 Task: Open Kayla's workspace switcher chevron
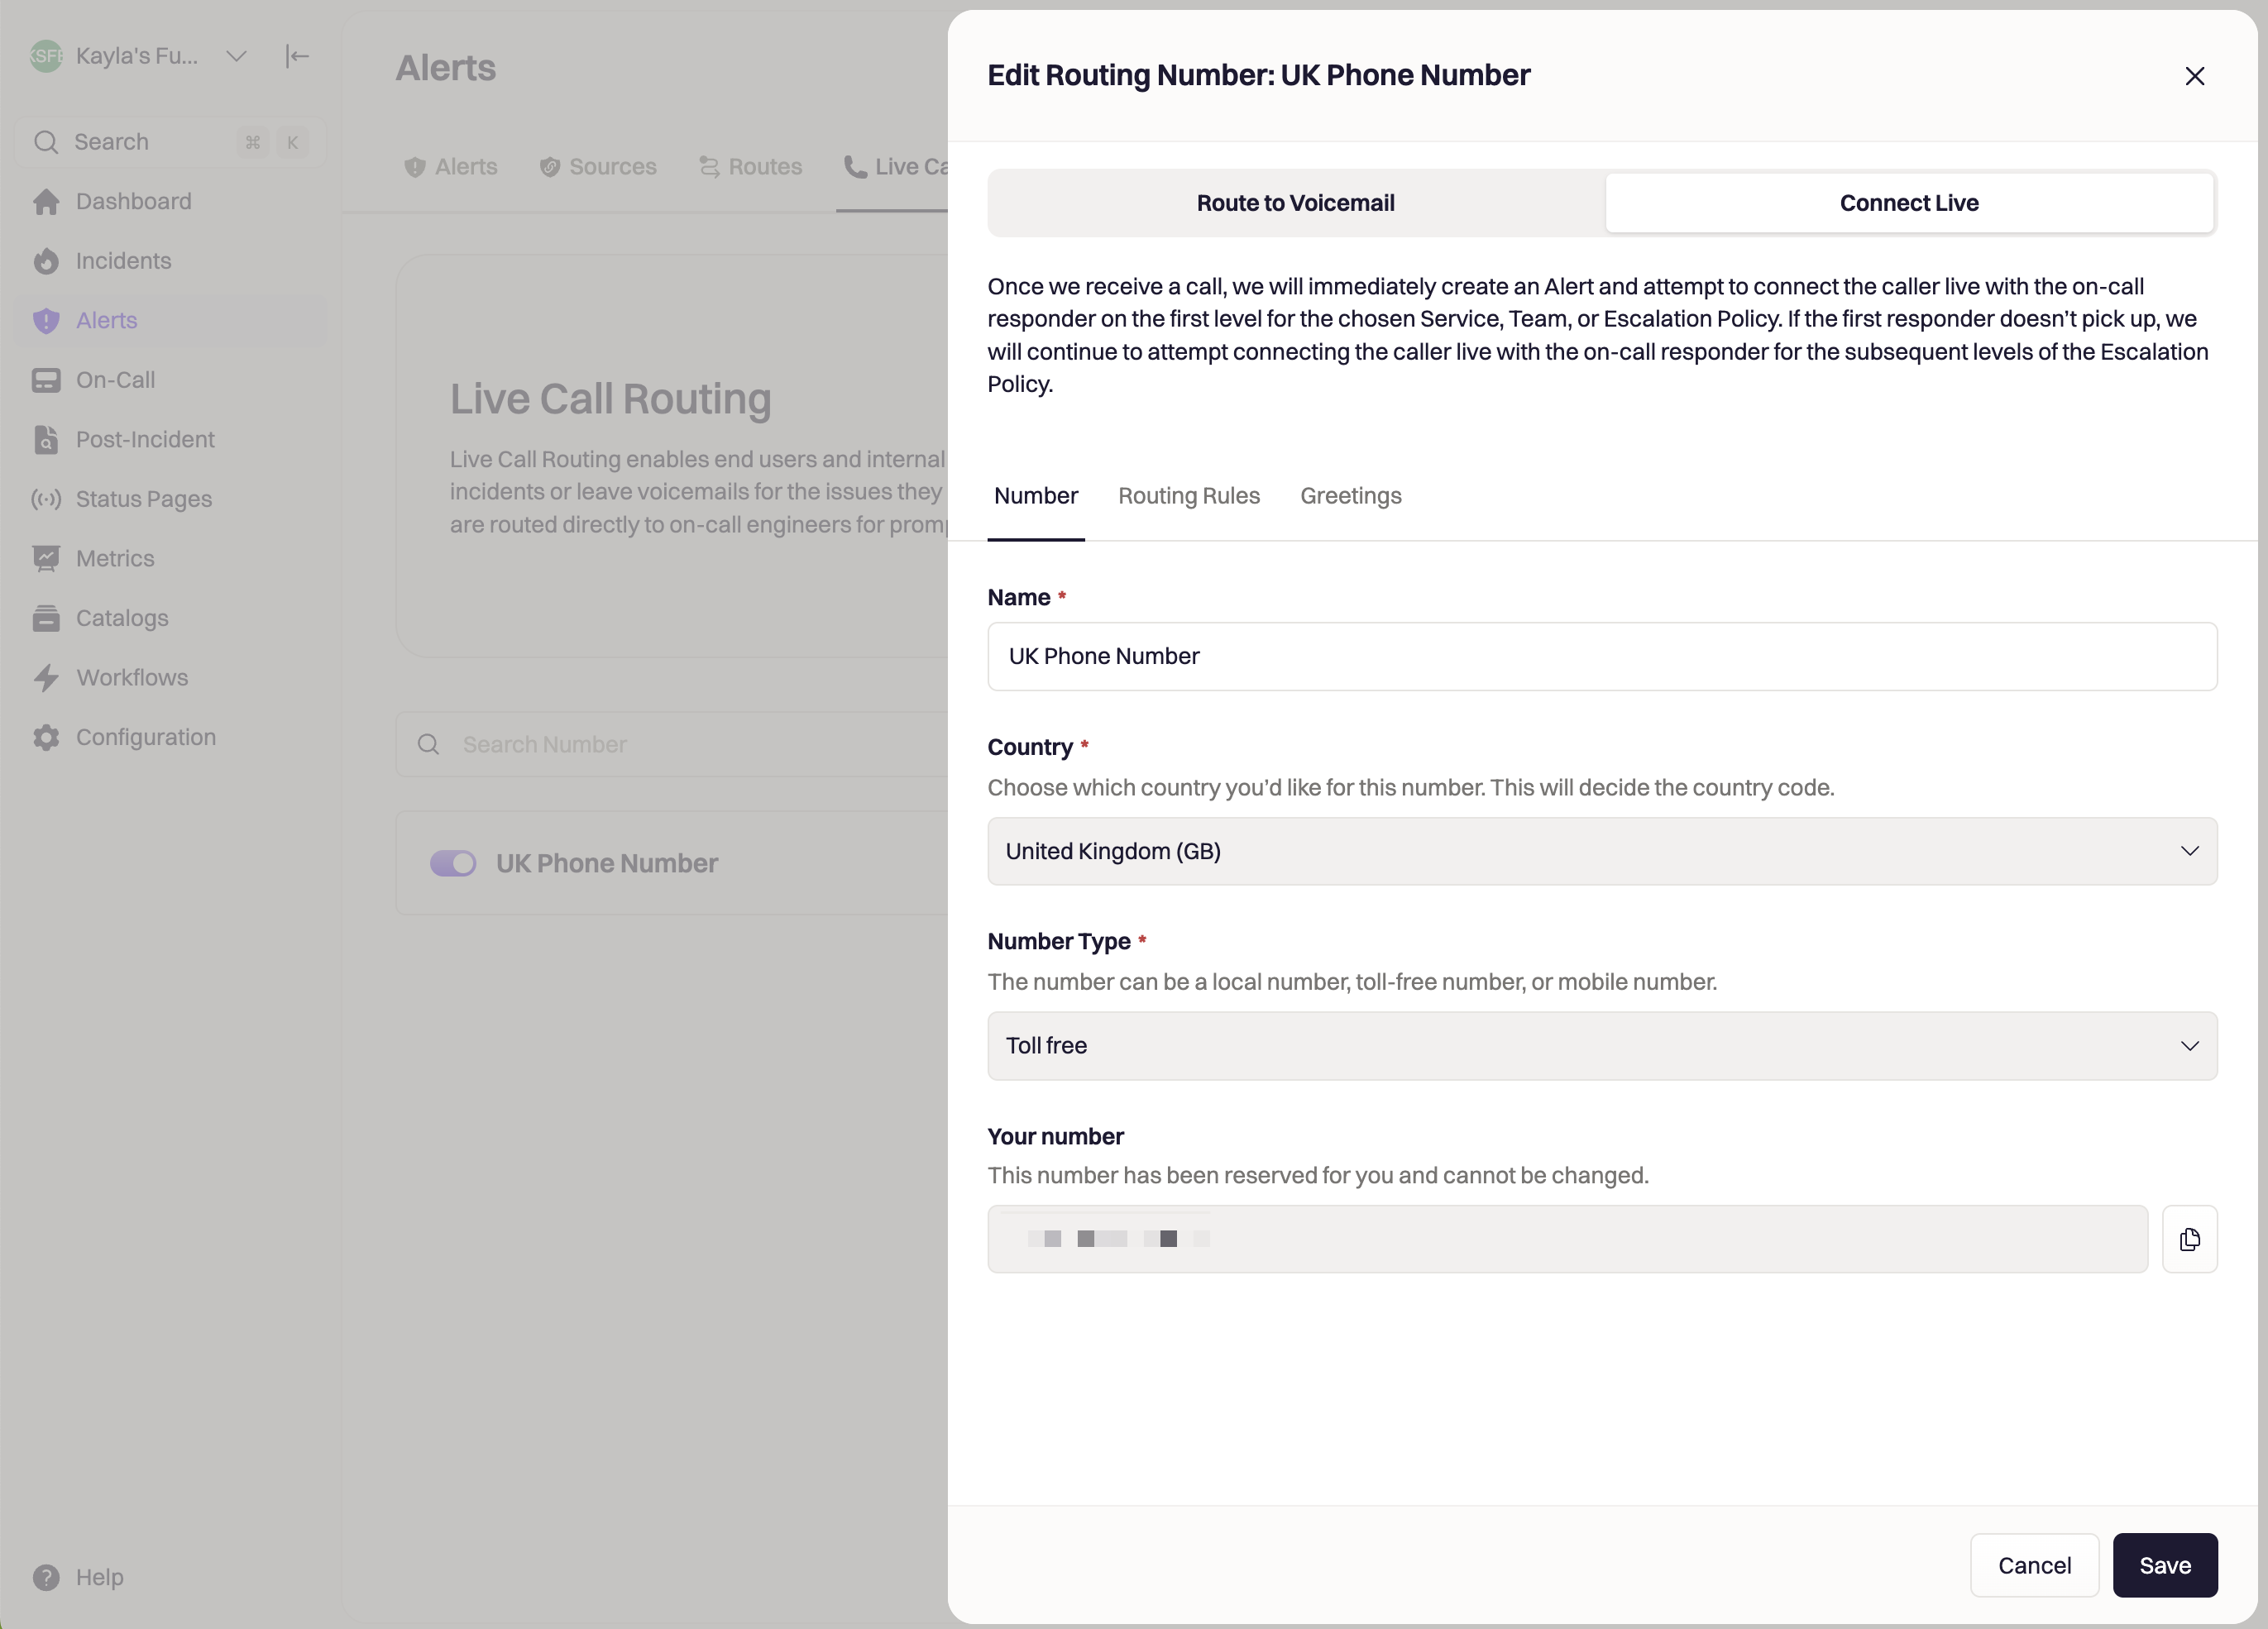pyautogui.click(x=236, y=56)
